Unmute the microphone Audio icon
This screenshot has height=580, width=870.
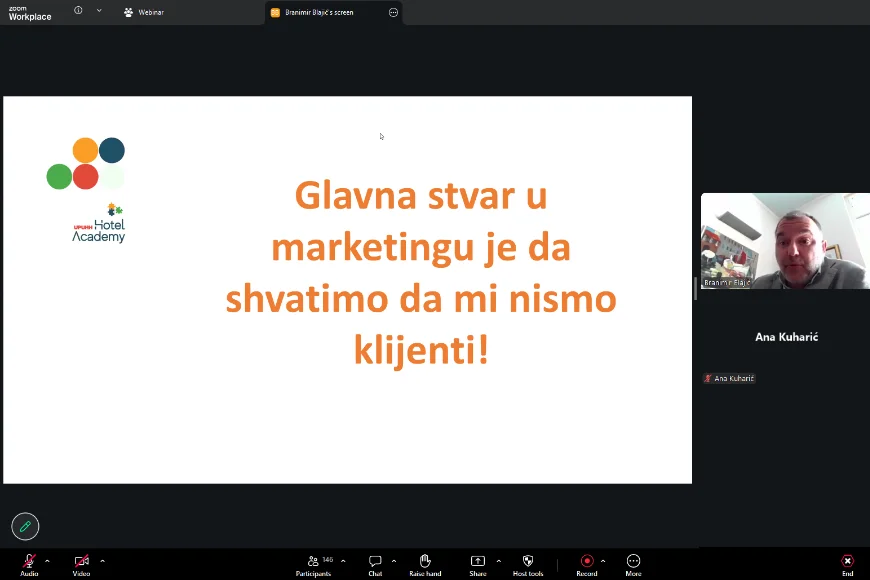pos(29,561)
